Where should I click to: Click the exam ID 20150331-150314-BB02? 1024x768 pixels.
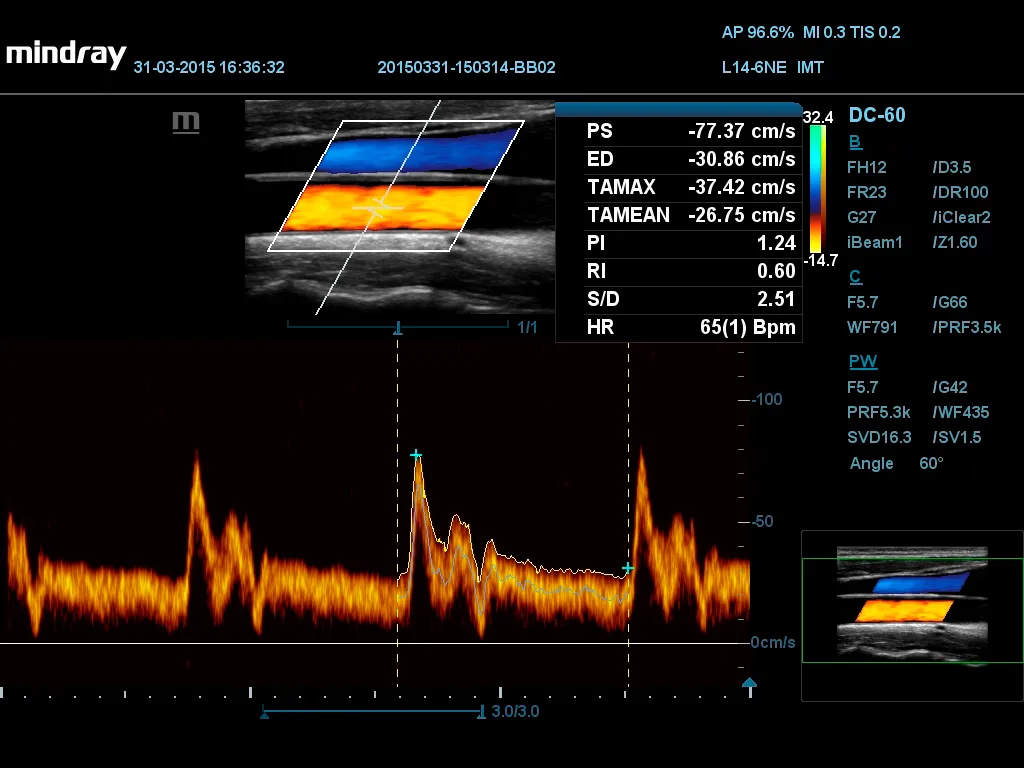tap(466, 68)
